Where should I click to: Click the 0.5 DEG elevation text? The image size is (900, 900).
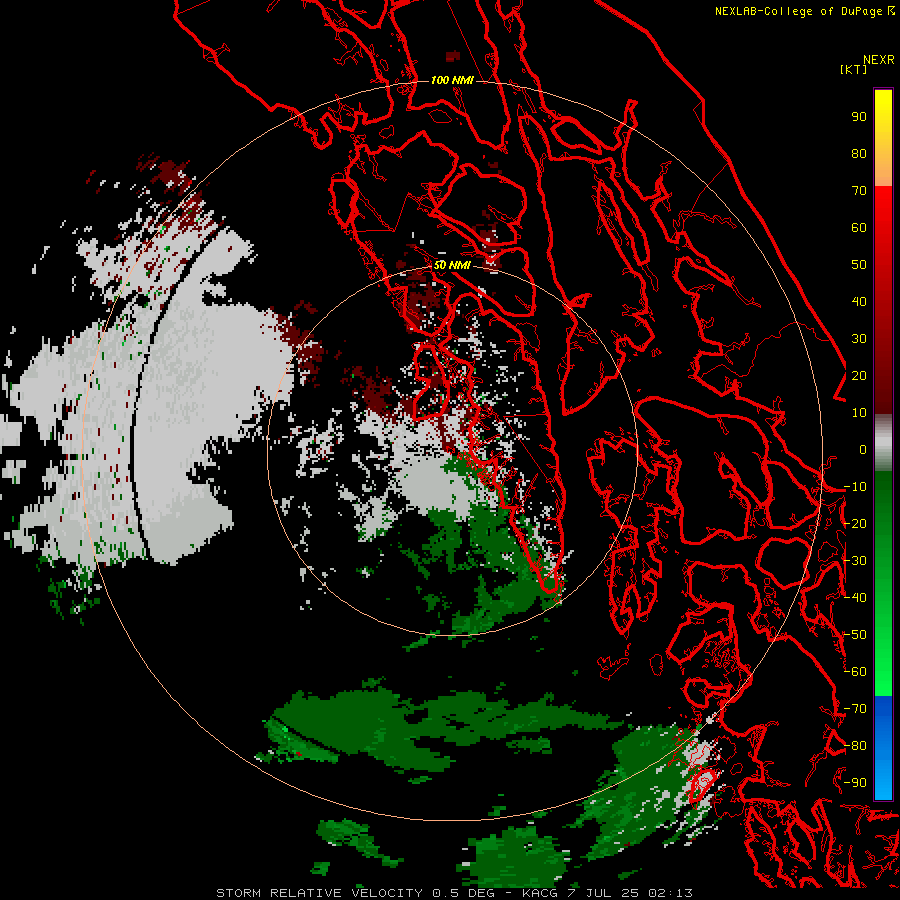click(463, 893)
